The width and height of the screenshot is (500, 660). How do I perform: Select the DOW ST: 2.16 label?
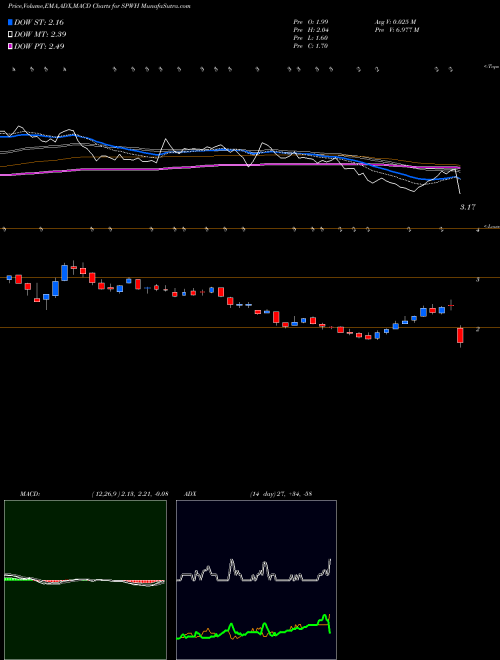click(39, 22)
